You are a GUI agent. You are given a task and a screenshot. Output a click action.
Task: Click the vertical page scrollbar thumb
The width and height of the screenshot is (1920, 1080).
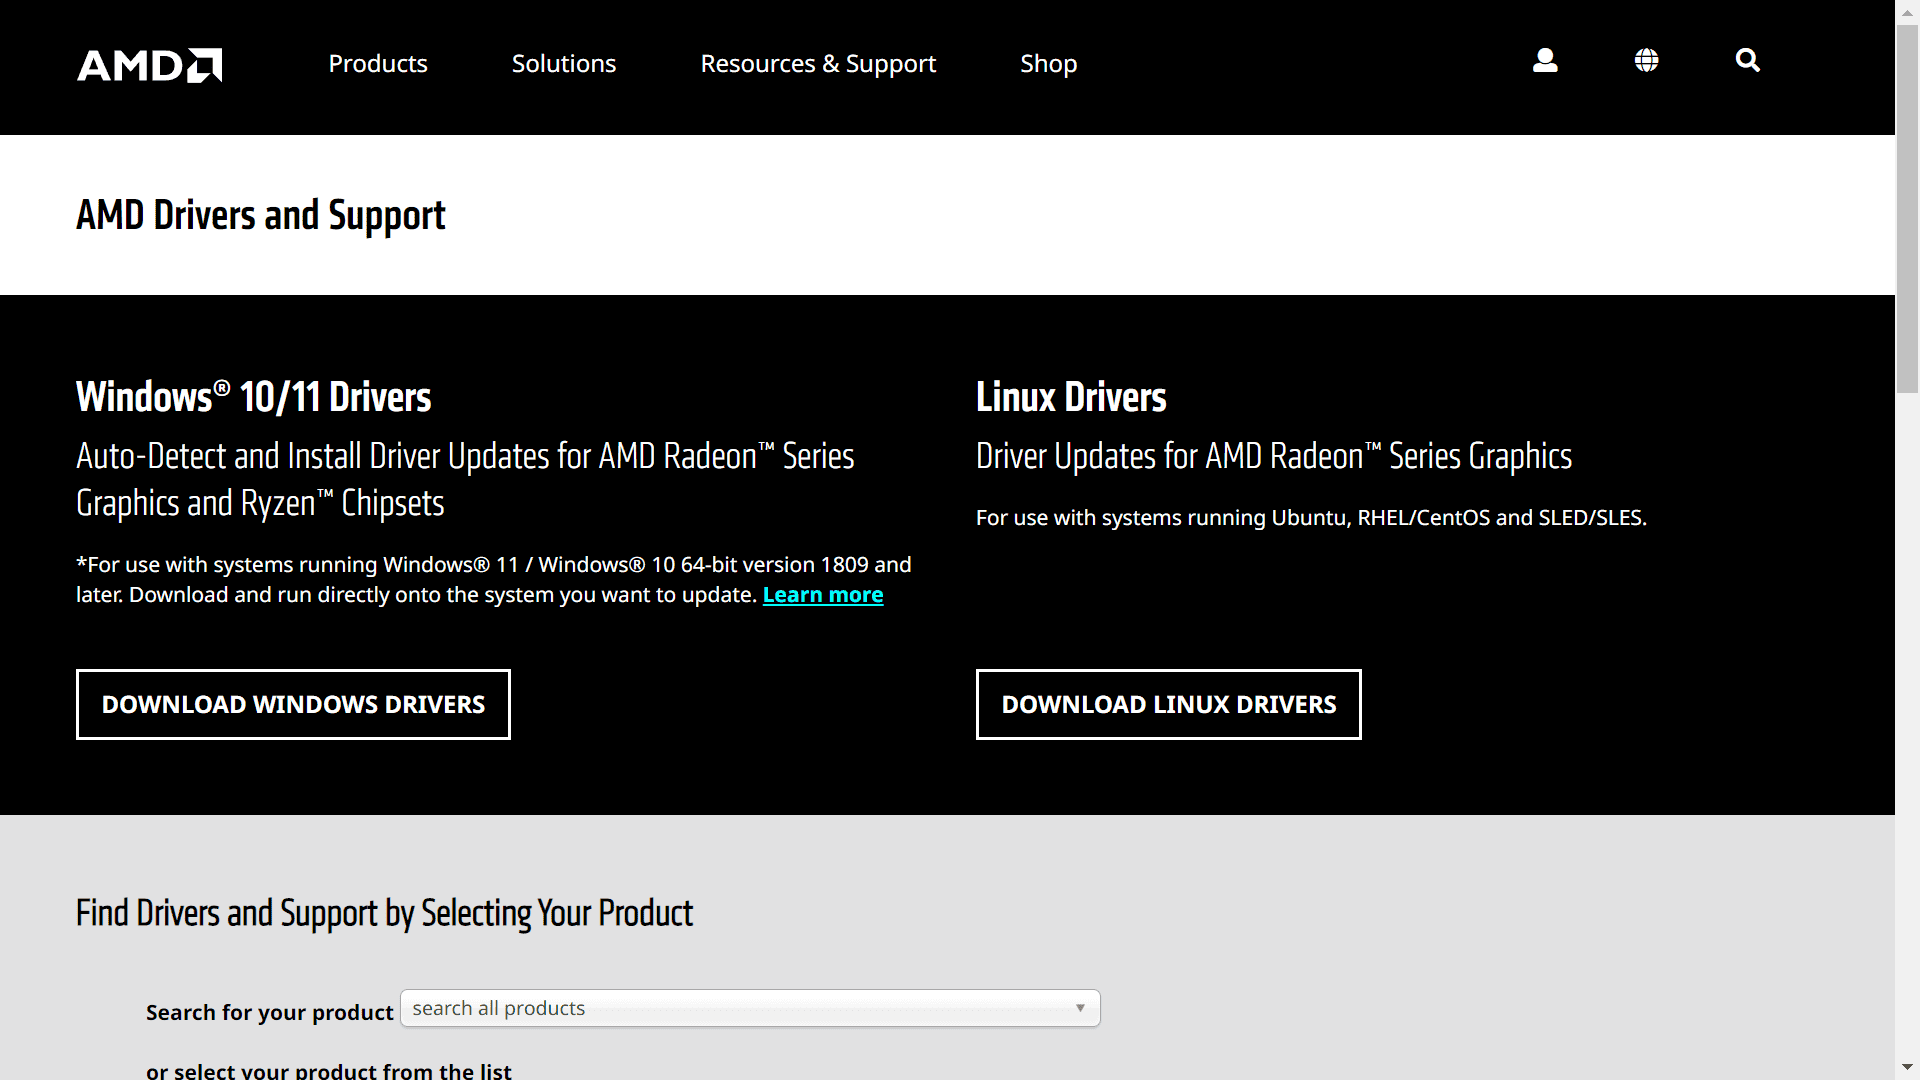coord(1908,208)
